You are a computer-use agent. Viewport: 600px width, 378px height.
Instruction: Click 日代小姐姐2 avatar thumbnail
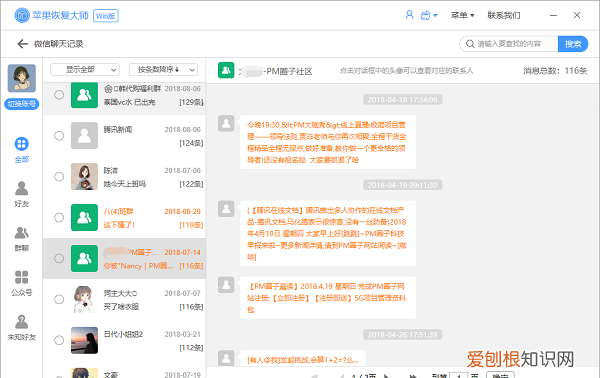[84, 340]
